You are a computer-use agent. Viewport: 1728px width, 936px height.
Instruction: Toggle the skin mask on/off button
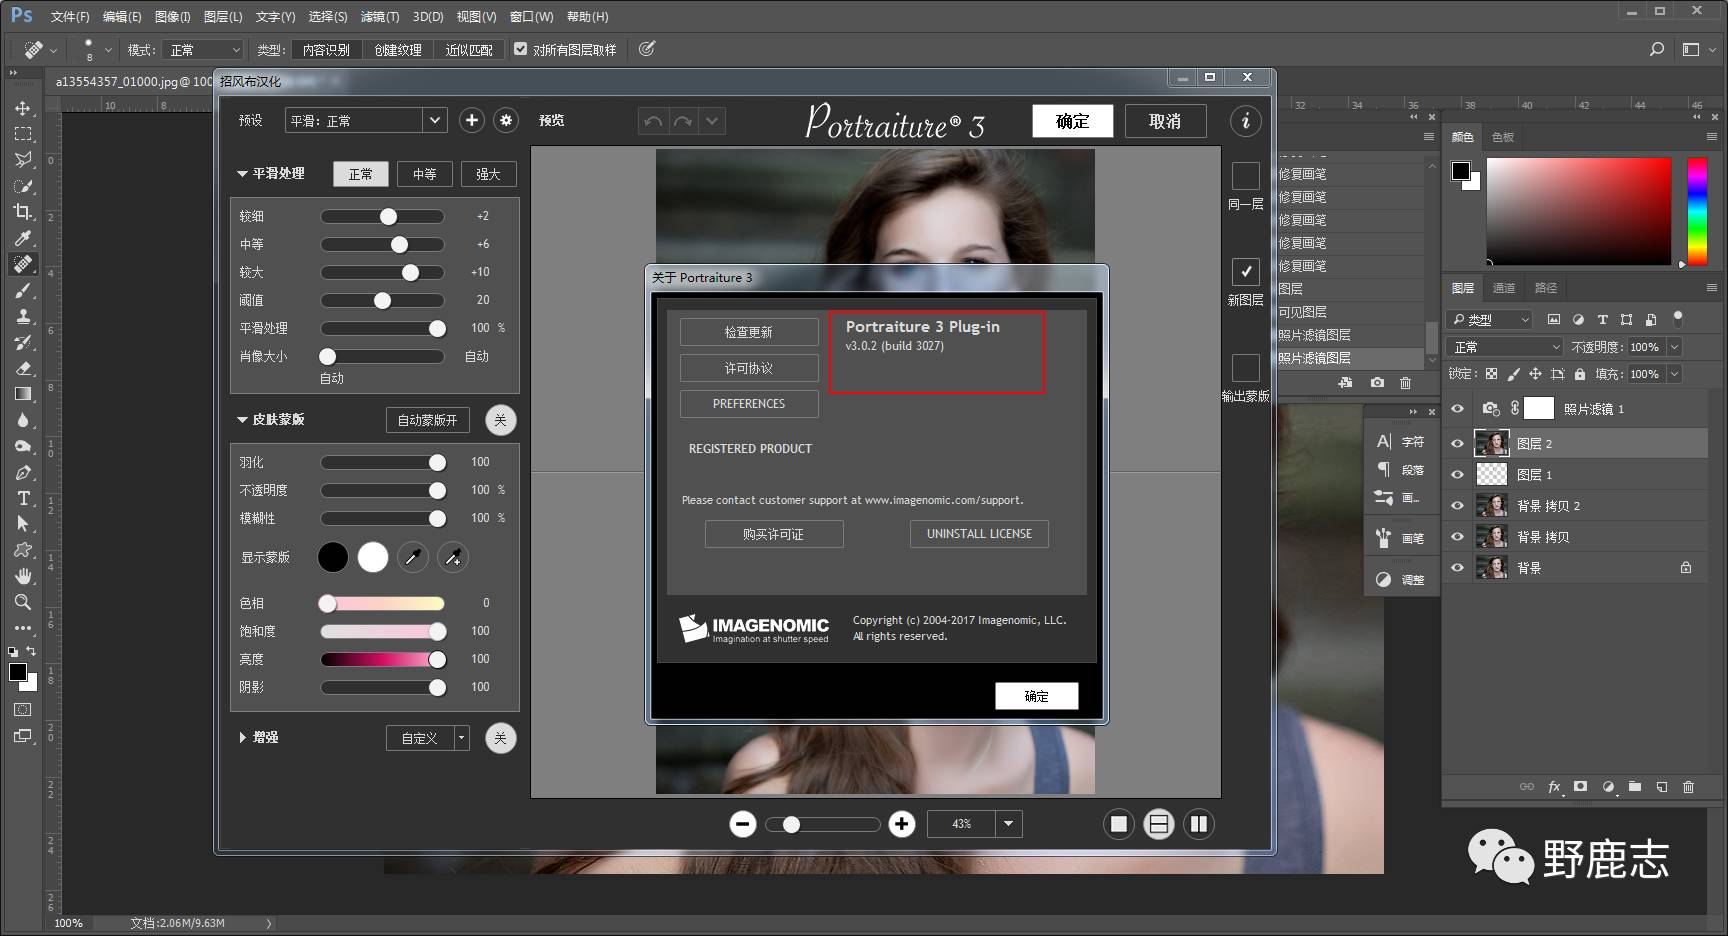[x=501, y=420]
